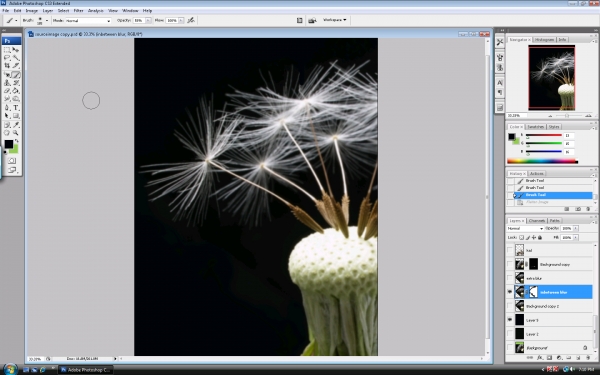Image resolution: width=600 pixels, height=375 pixels.
Task: Show the Background copy layer
Action: 509,264
